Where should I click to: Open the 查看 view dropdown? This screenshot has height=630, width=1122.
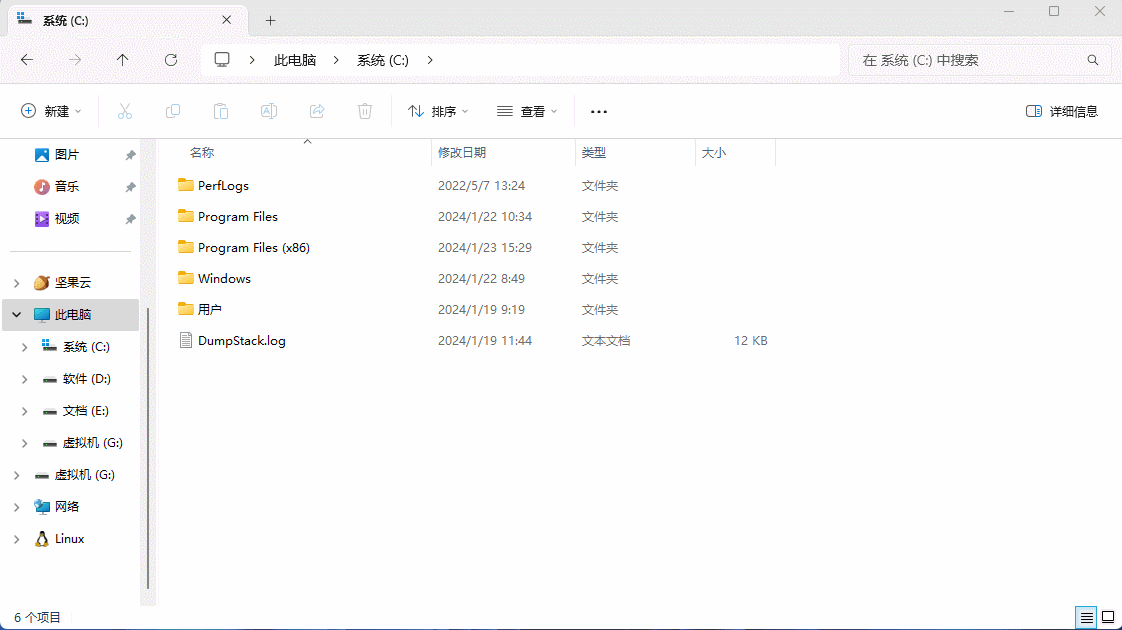pos(527,111)
